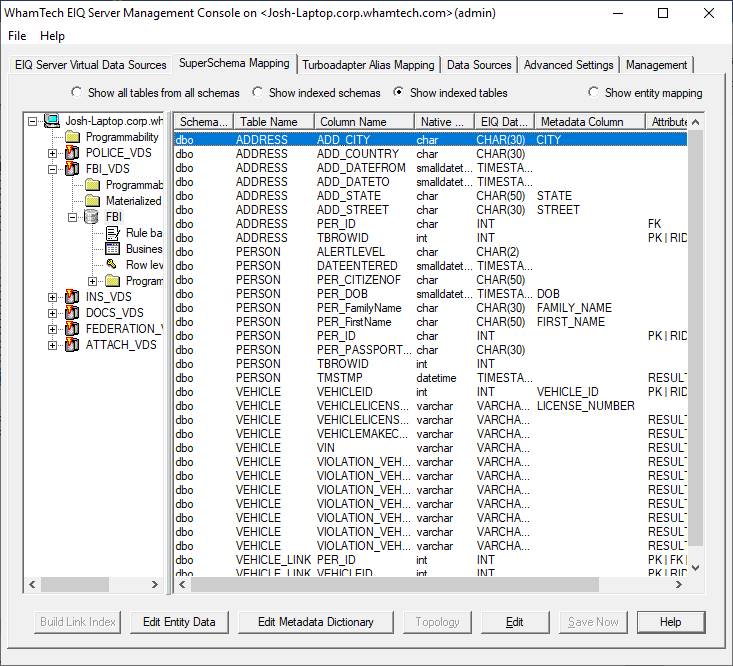Select the ALERTLEVEL row
The image size is (733, 666).
coord(430,252)
